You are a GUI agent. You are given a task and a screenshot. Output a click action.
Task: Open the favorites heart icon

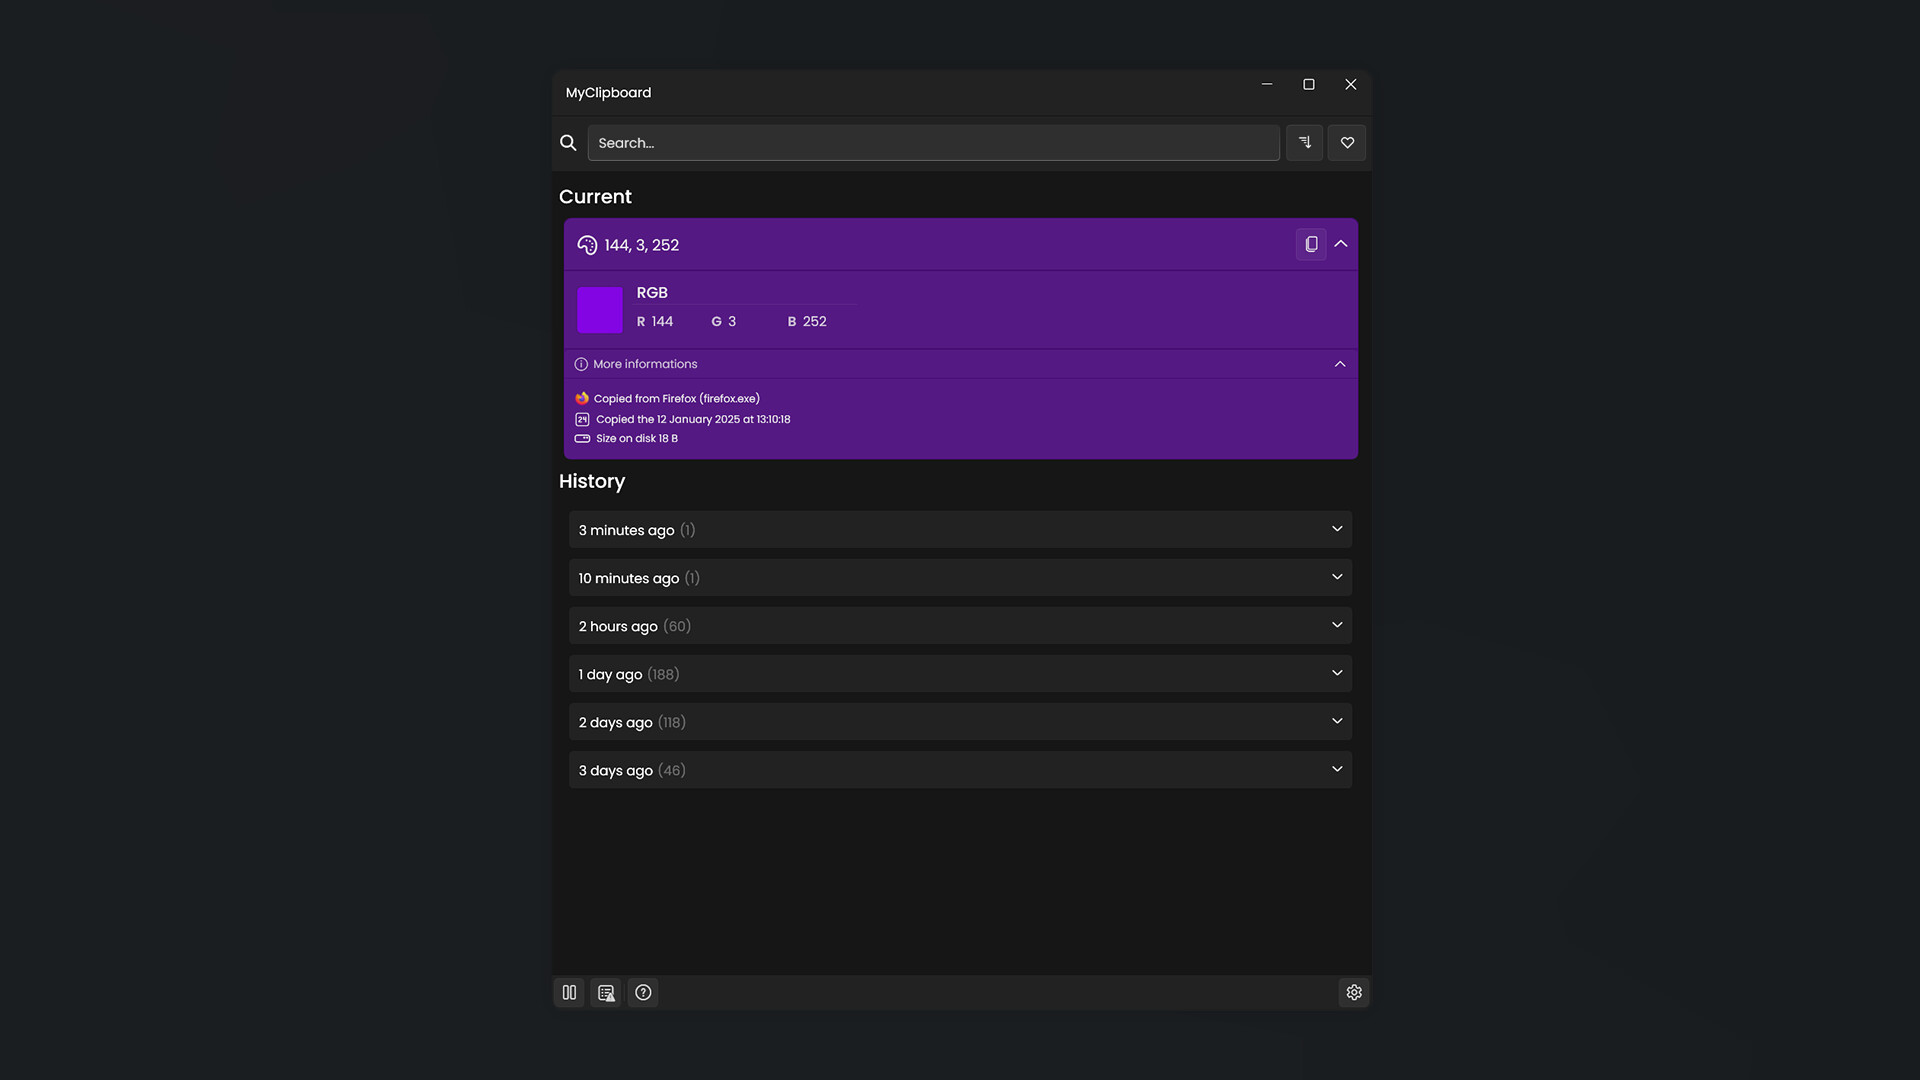[x=1346, y=142]
